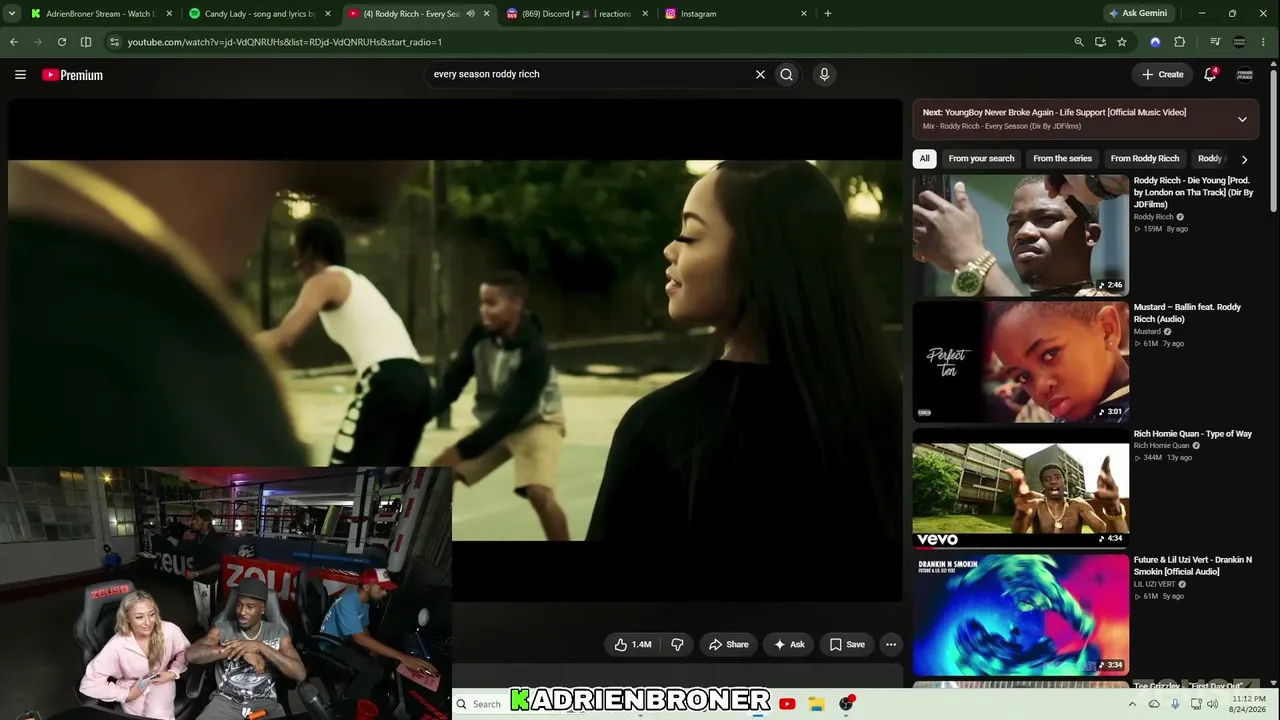
Task: Click the YouTube search input field
Action: point(590,74)
